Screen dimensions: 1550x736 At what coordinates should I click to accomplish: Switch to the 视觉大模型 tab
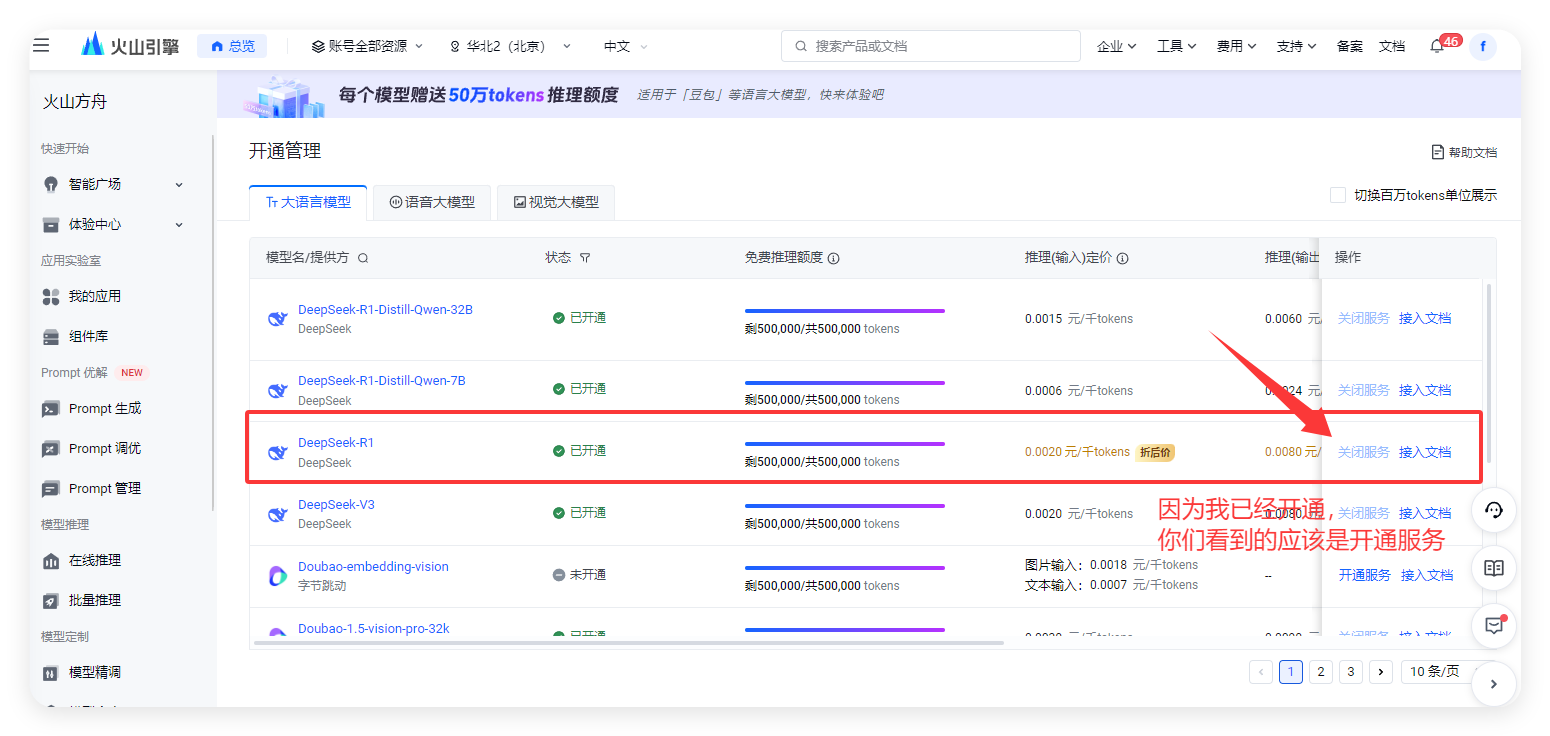556,202
